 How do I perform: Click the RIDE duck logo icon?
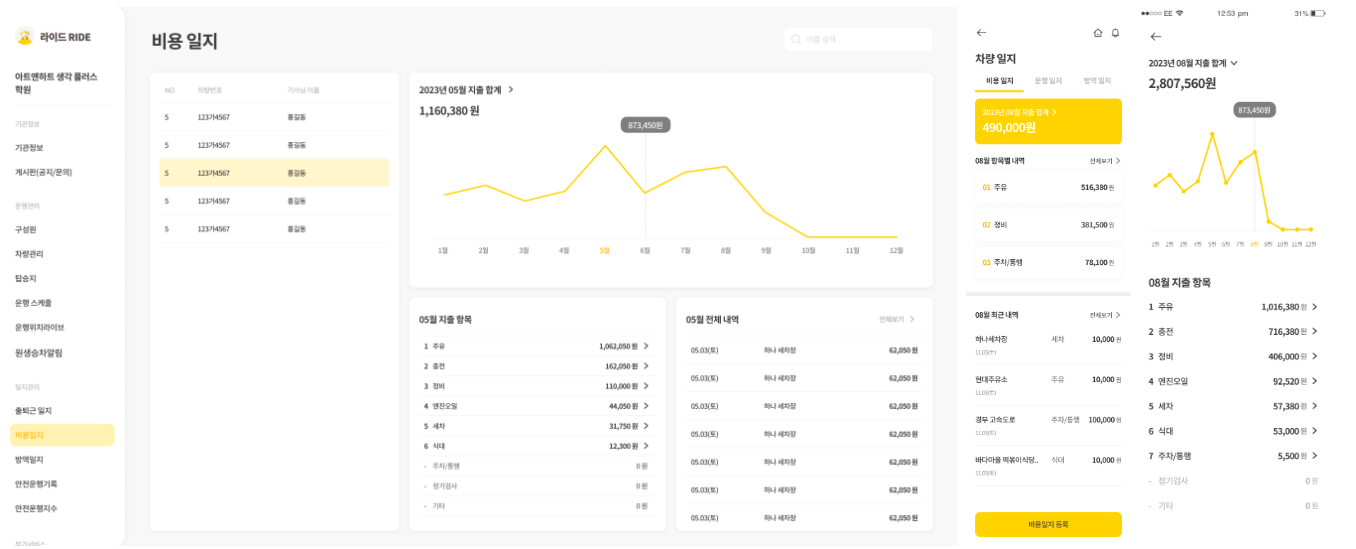25,37
